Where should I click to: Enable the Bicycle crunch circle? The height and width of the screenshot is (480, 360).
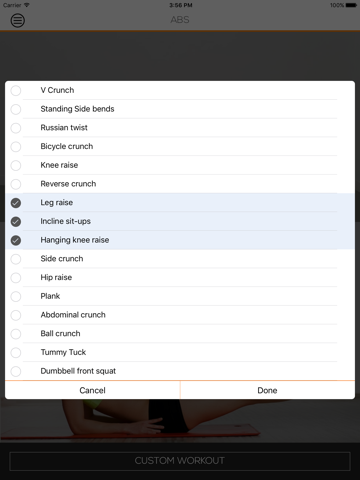16,146
